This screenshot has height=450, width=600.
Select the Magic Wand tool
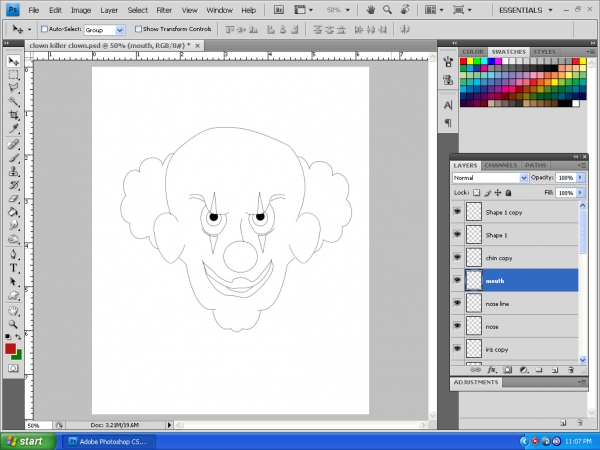[13, 101]
